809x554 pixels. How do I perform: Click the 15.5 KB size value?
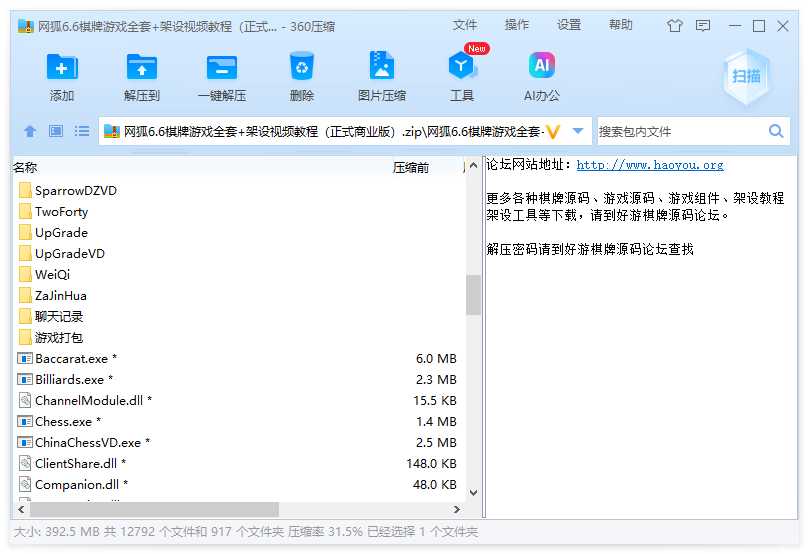coord(434,400)
